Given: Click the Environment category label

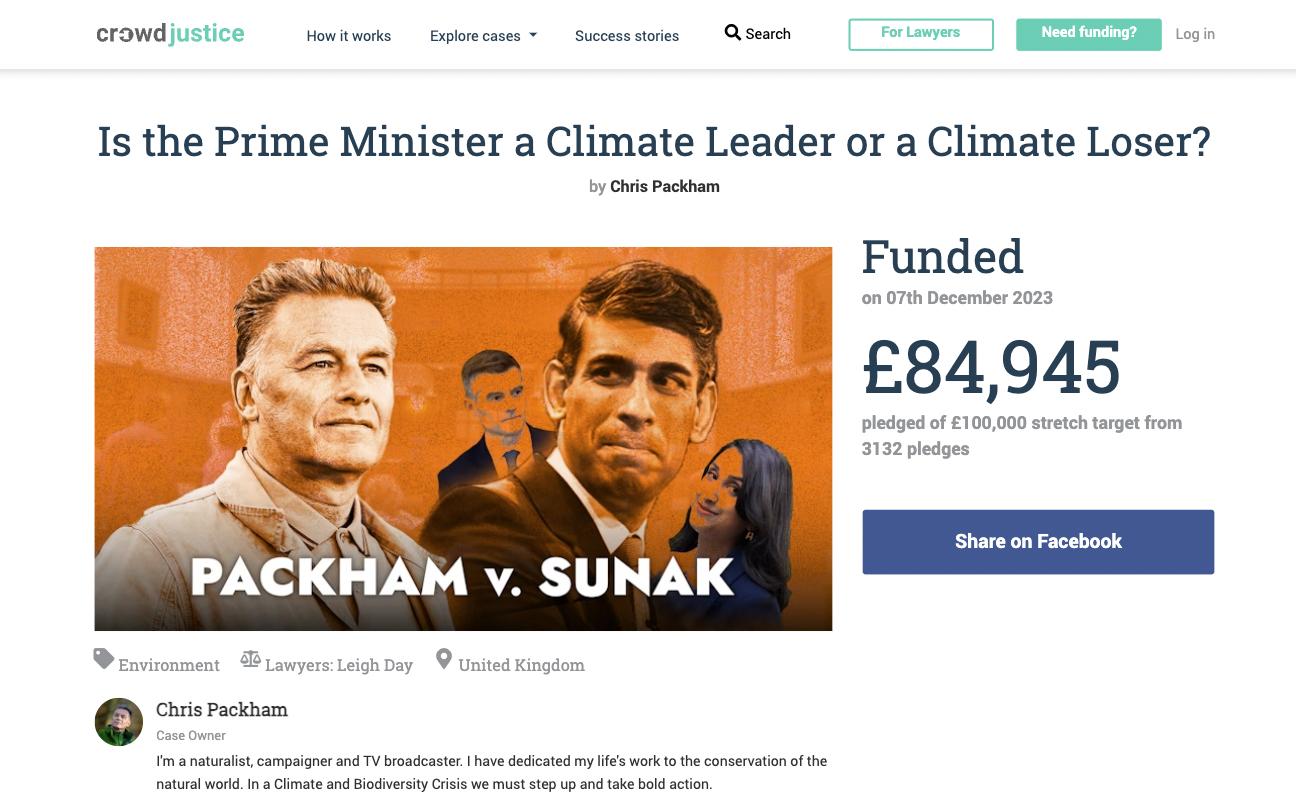Looking at the screenshot, I should [x=169, y=665].
